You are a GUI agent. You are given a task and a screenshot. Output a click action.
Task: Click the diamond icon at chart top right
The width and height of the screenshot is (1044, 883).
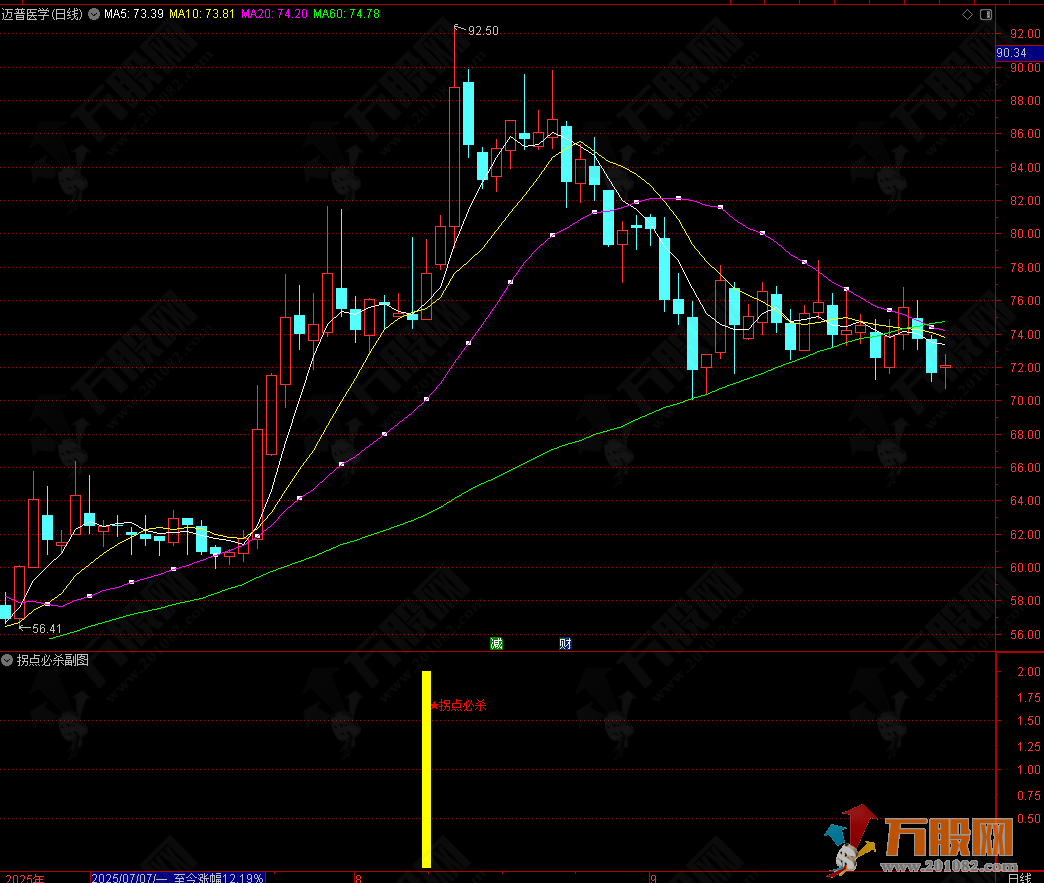click(966, 15)
